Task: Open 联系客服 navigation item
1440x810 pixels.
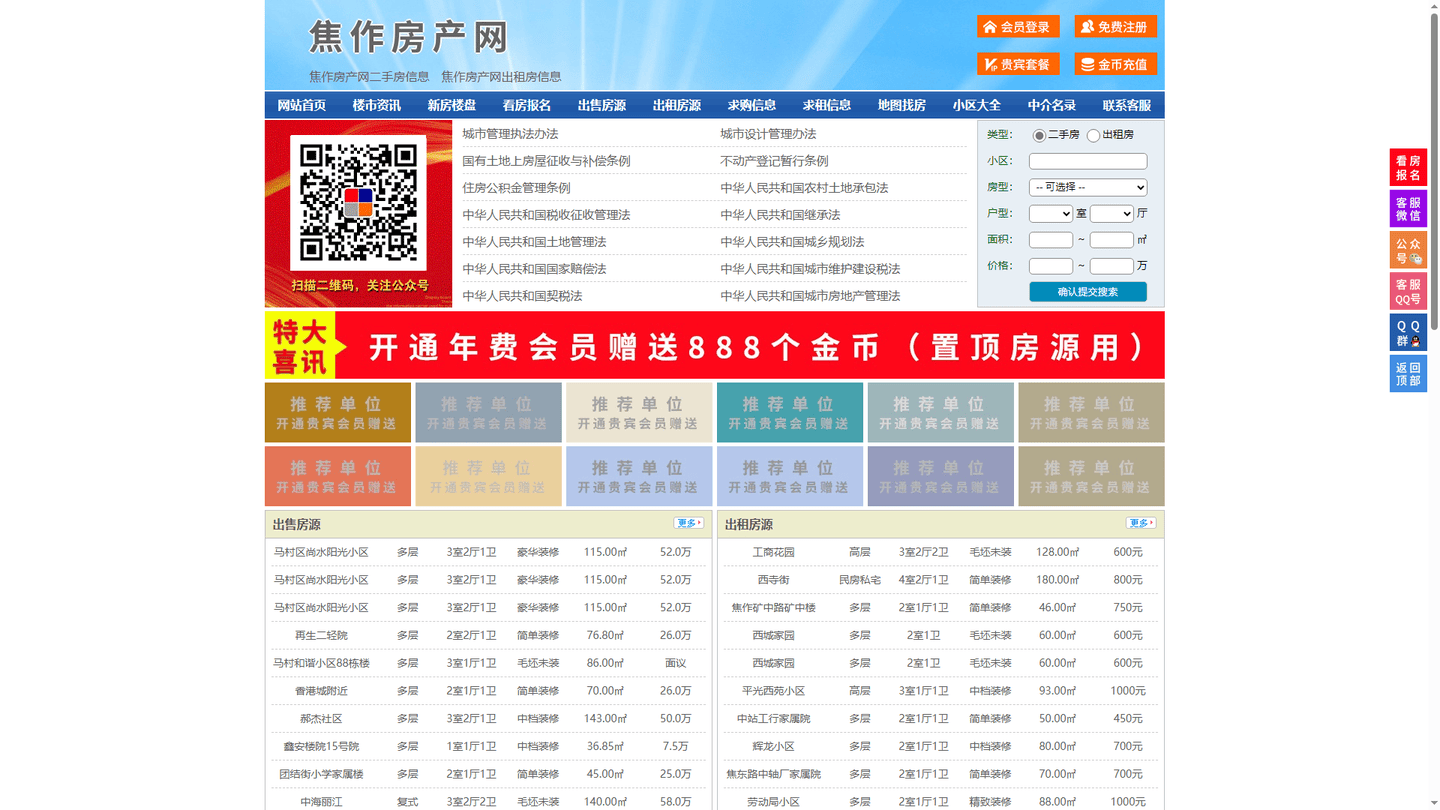Action: [1127, 105]
